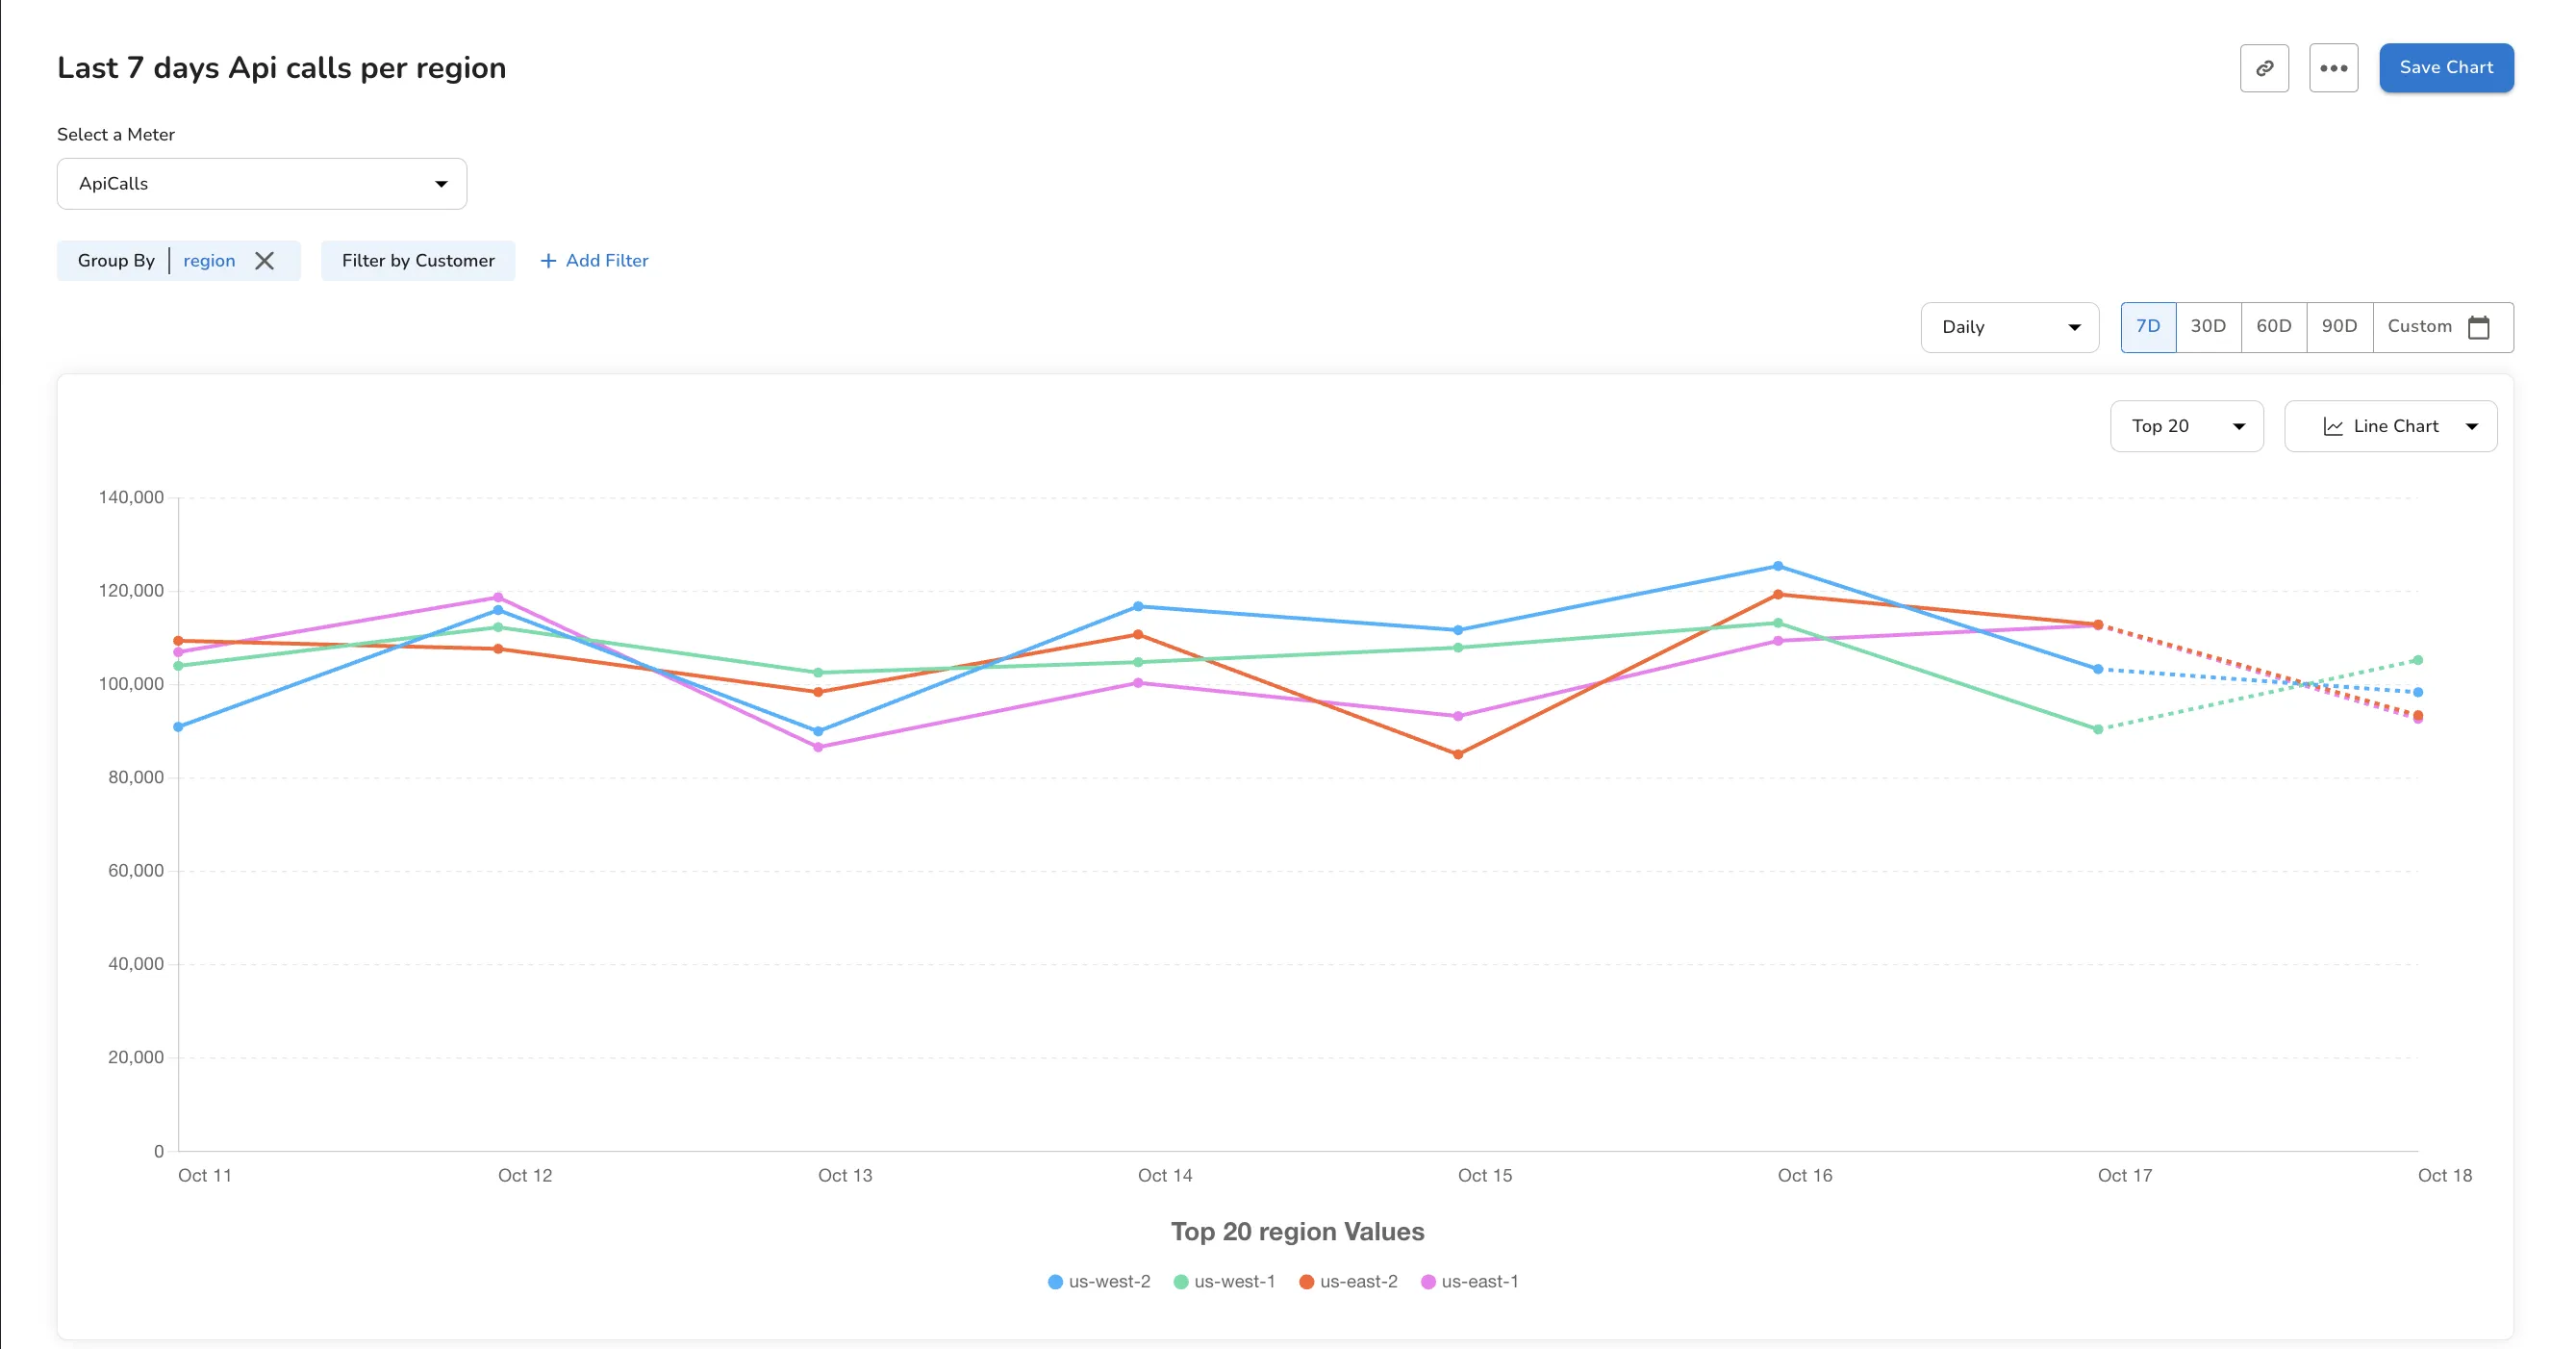Switch to the 90D time range
The height and width of the screenshot is (1349, 2576).
(2339, 327)
